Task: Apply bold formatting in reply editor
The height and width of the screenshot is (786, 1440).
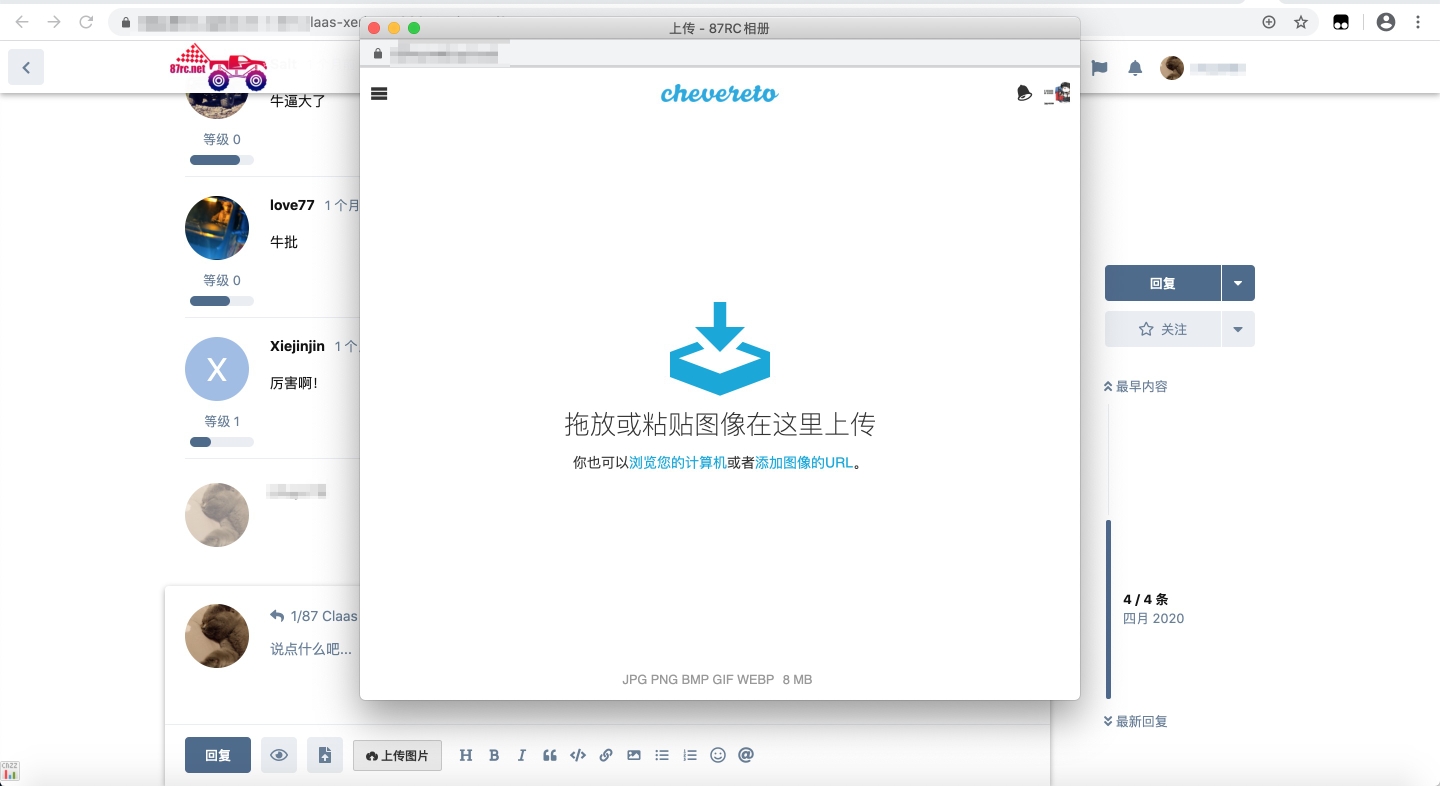Action: (x=494, y=756)
